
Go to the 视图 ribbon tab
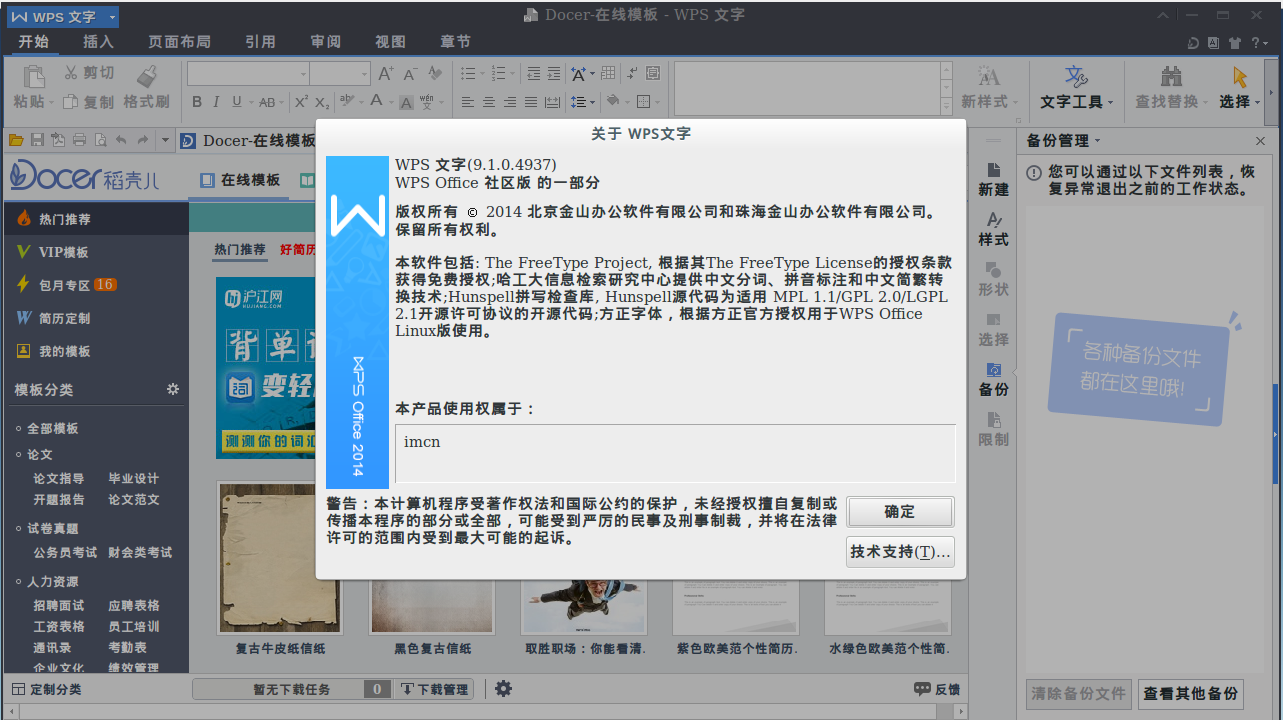tap(390, 42)
